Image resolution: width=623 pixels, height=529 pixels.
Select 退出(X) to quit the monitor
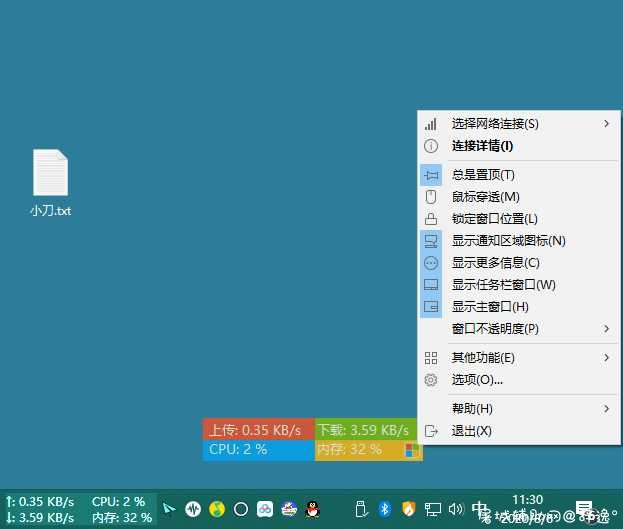[519, 431]
